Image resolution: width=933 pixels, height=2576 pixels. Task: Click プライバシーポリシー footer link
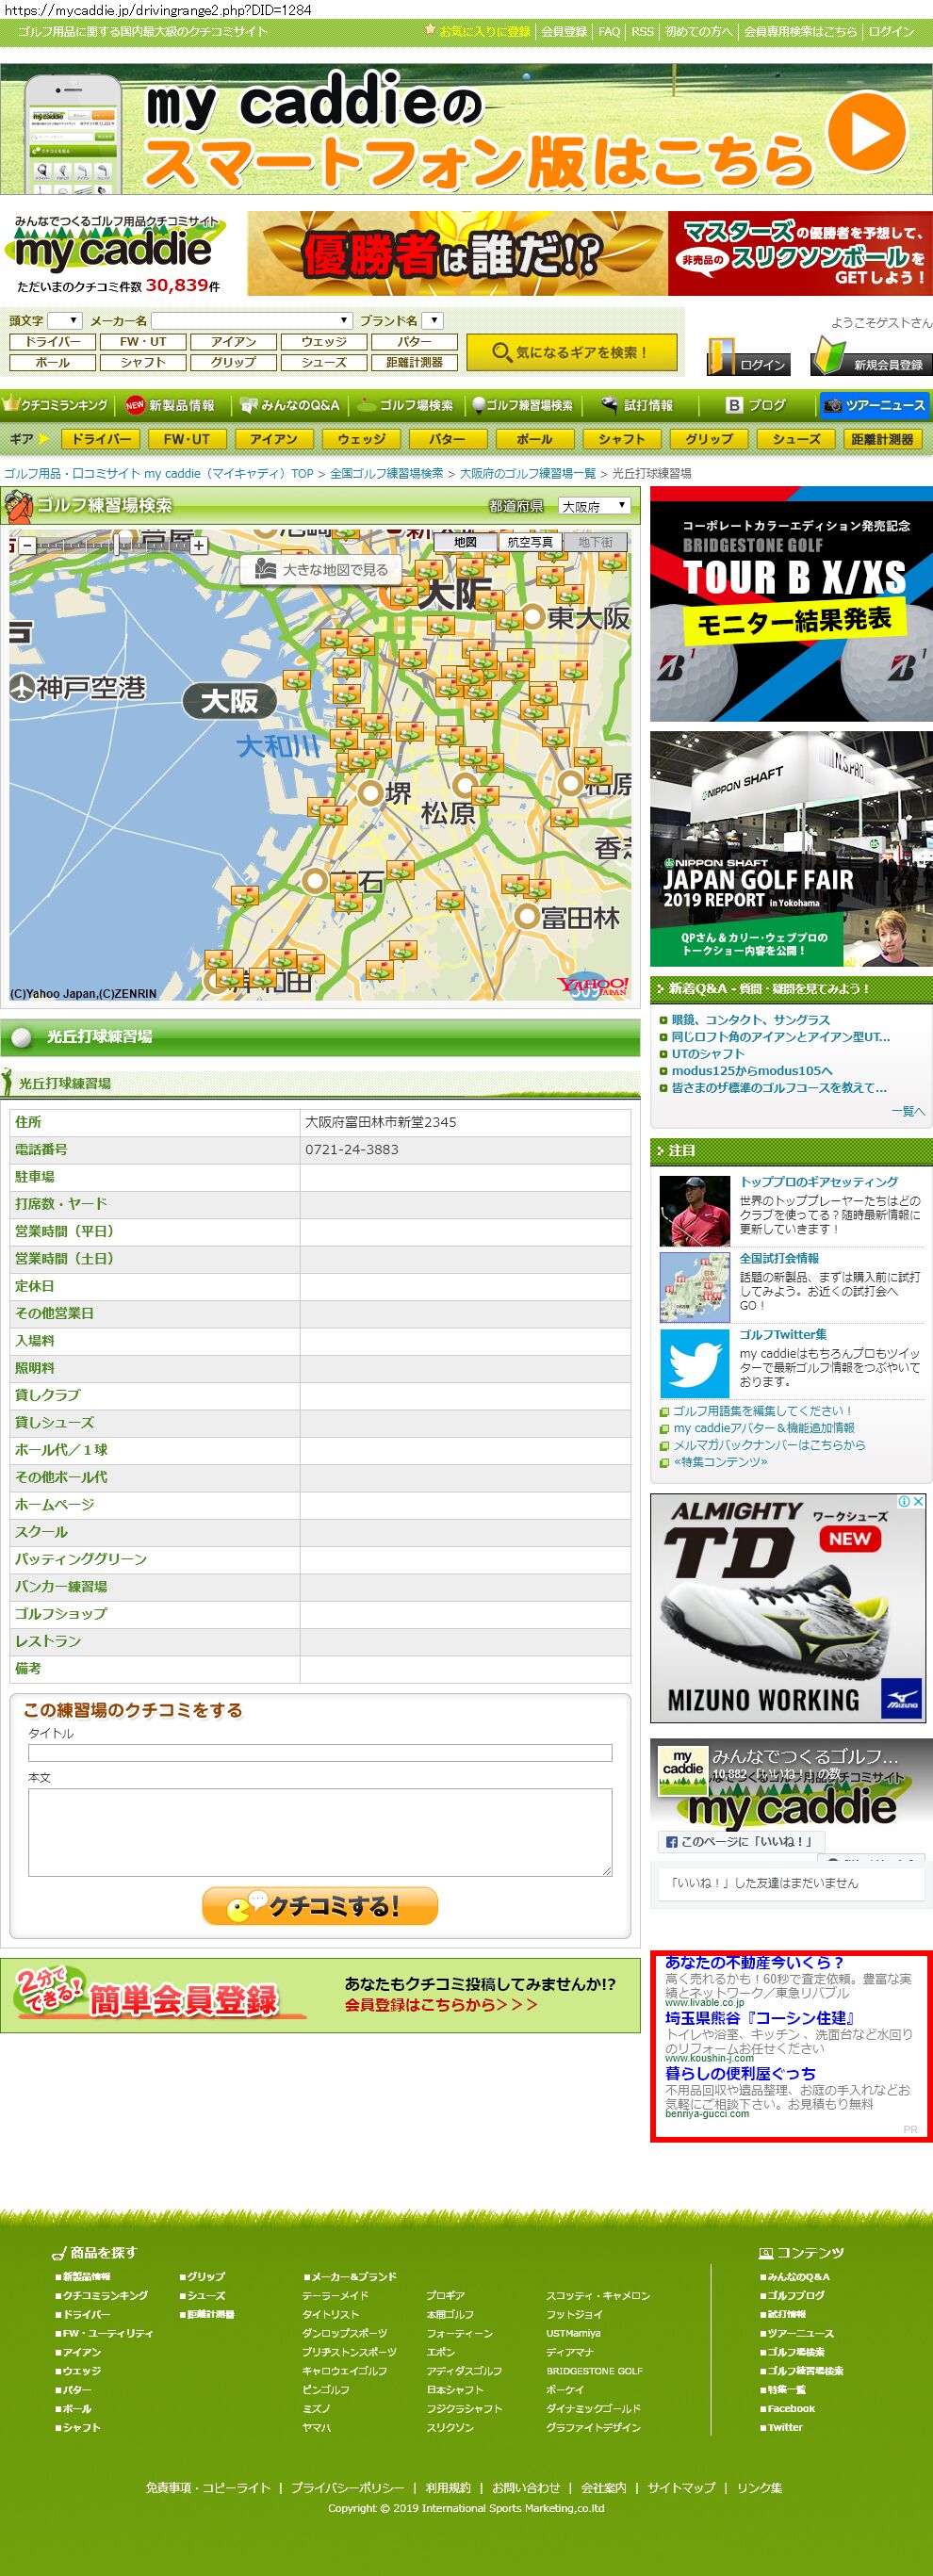tap(348, 2488)
